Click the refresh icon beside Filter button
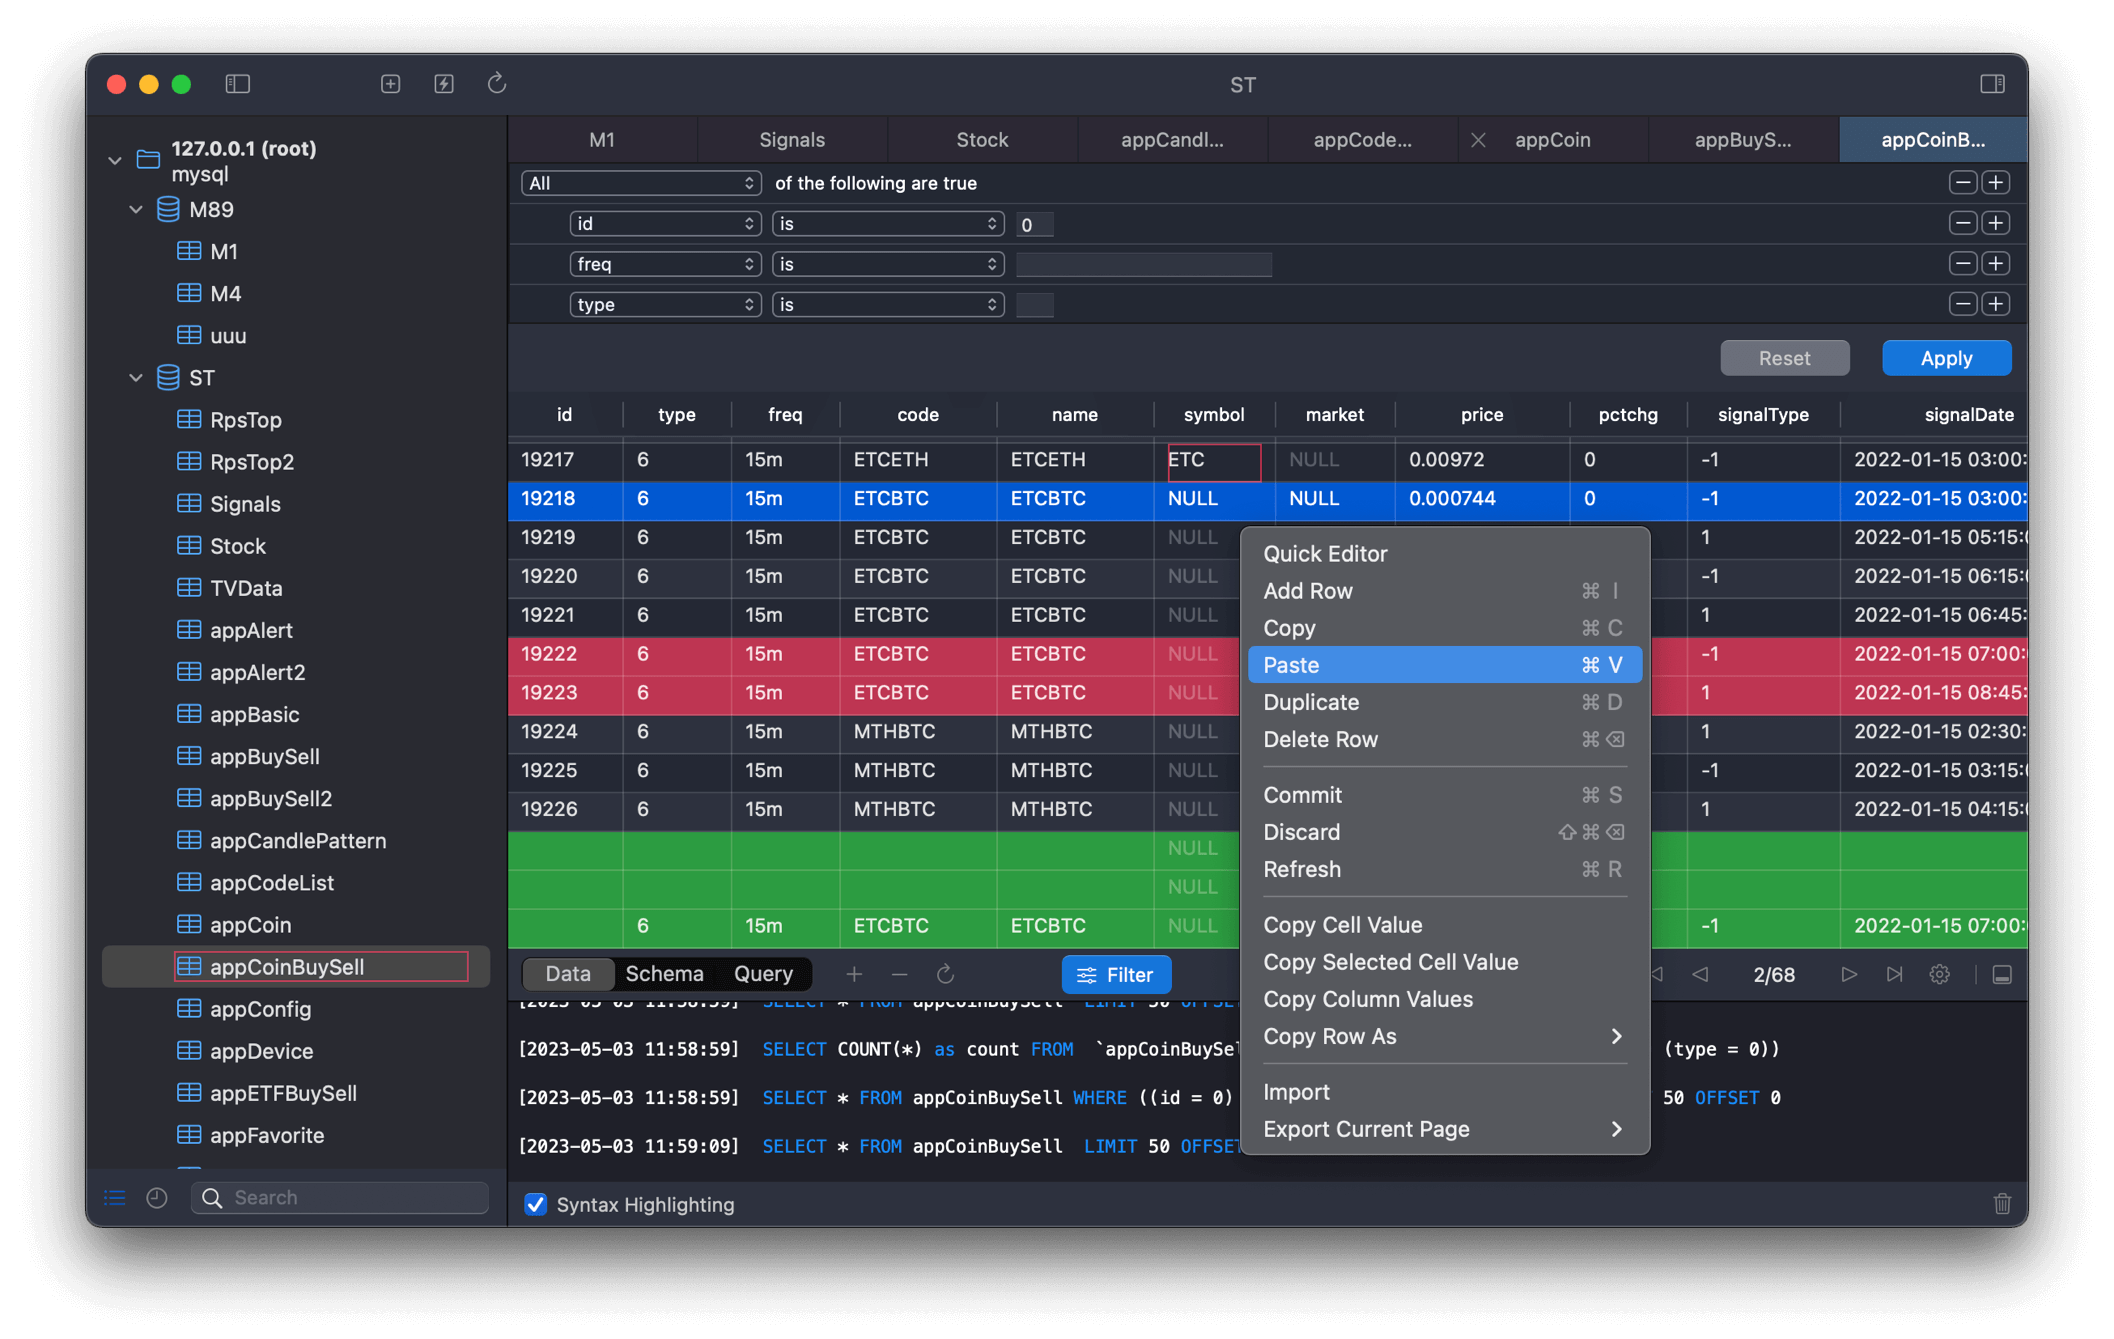The image size is (2114, 1339). (945, 974)
